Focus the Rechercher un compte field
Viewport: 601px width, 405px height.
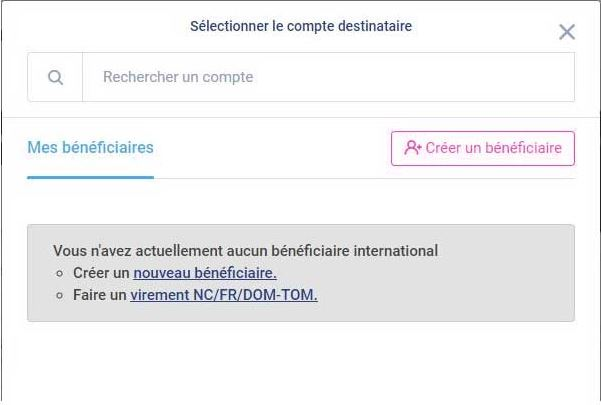point(328,77)
